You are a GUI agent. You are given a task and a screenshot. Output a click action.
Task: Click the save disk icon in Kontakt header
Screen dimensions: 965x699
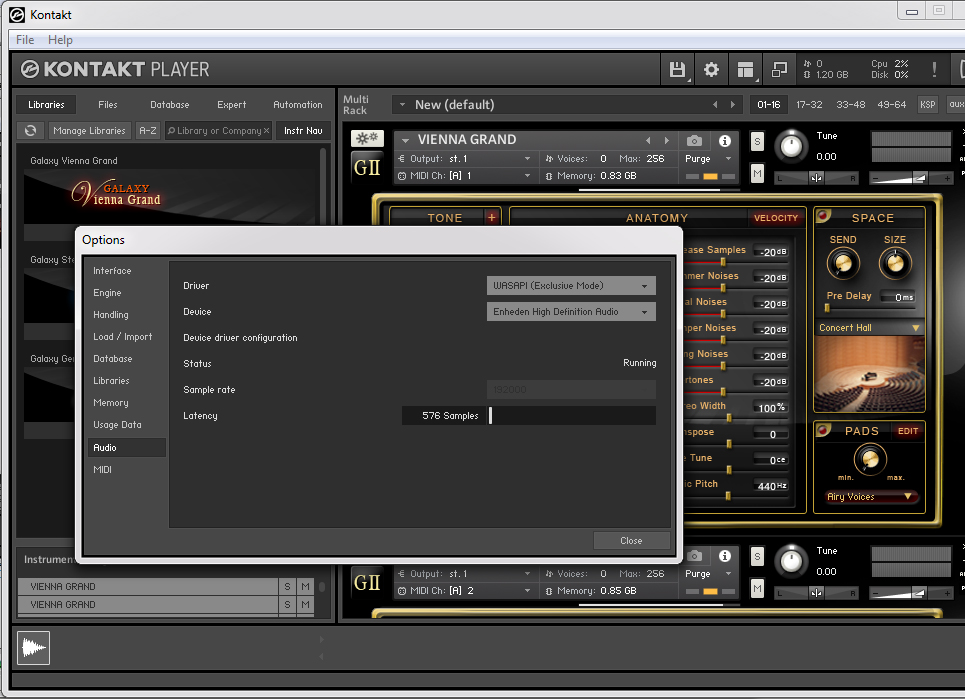(x=677, y=70)
